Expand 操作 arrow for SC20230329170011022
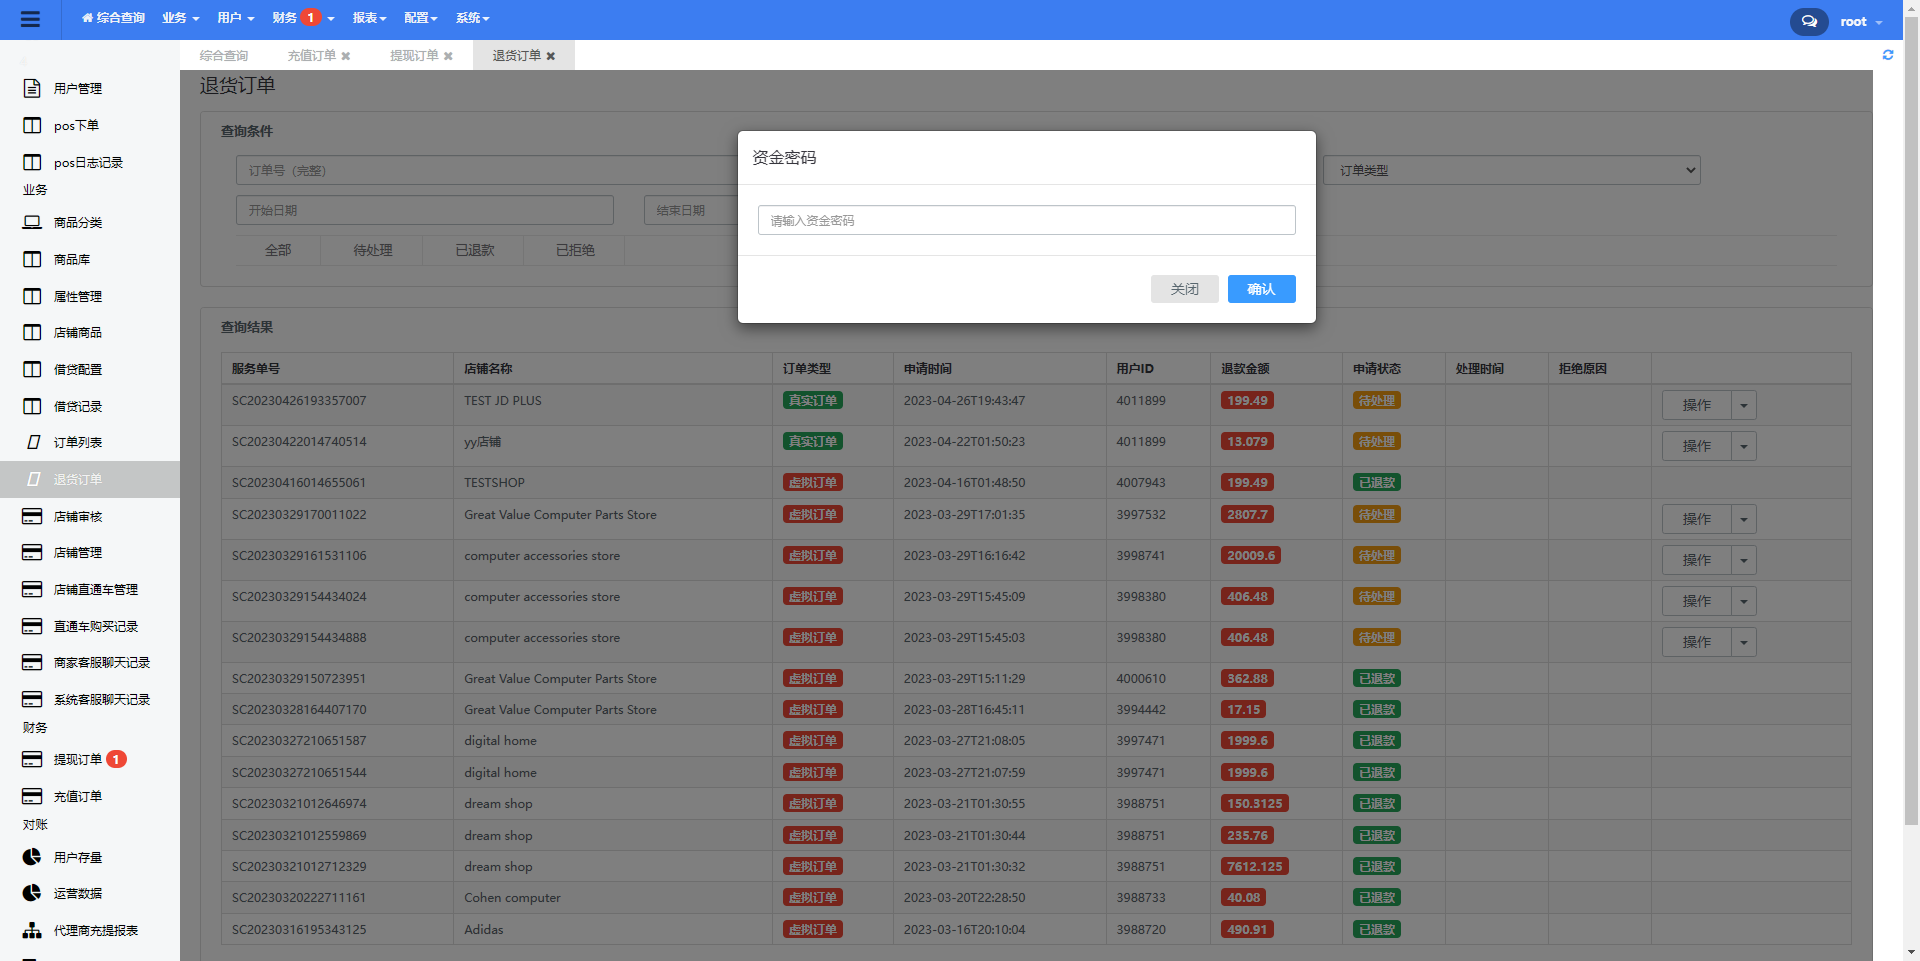Viewport: 1920px width, 961px height. pos(1744,519)
